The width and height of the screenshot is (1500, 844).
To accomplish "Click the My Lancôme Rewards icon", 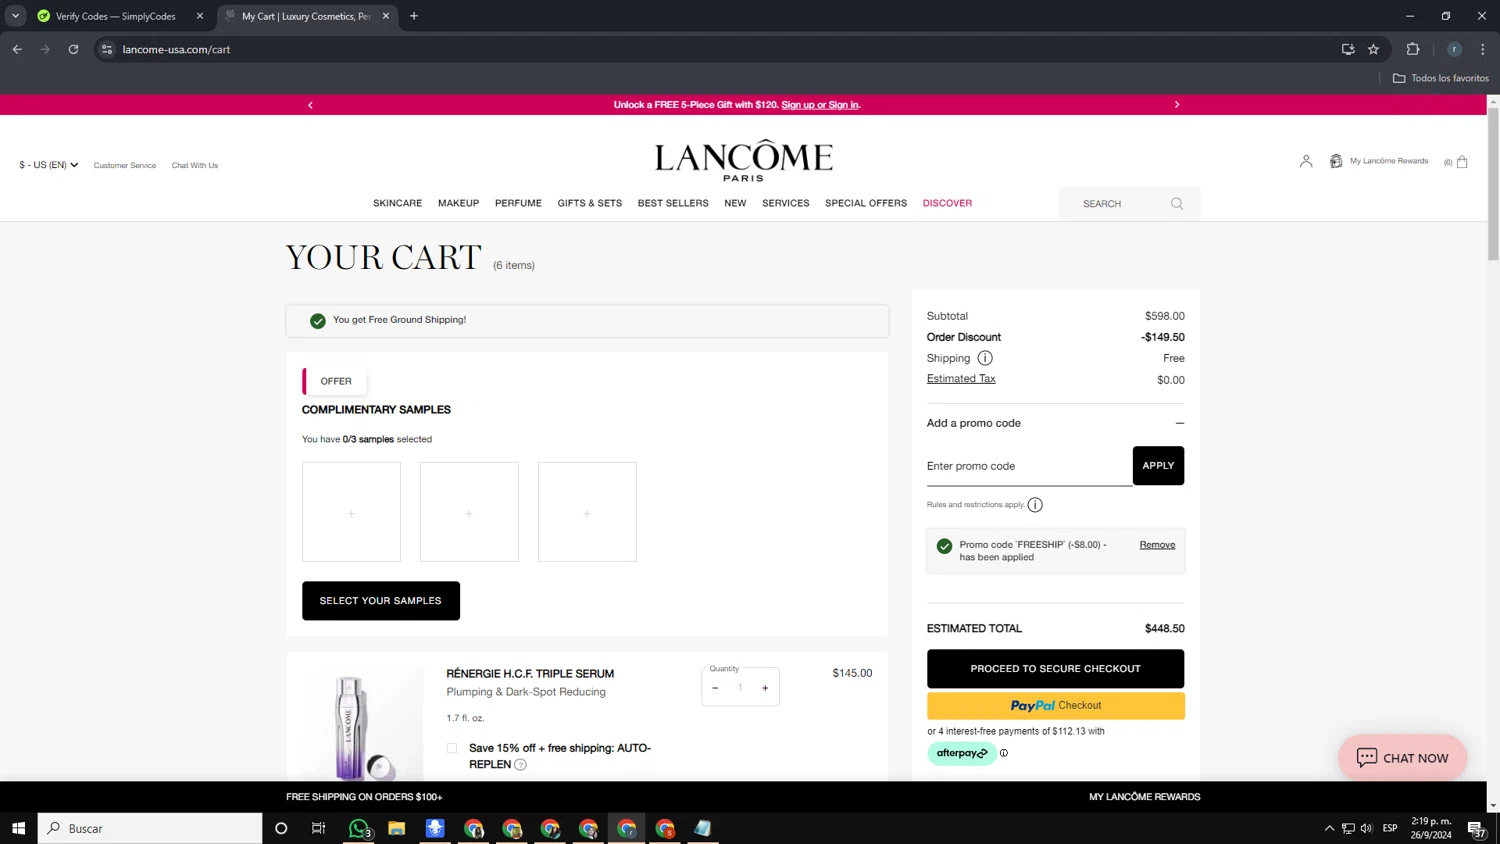I will click(x=1336, y=161).
